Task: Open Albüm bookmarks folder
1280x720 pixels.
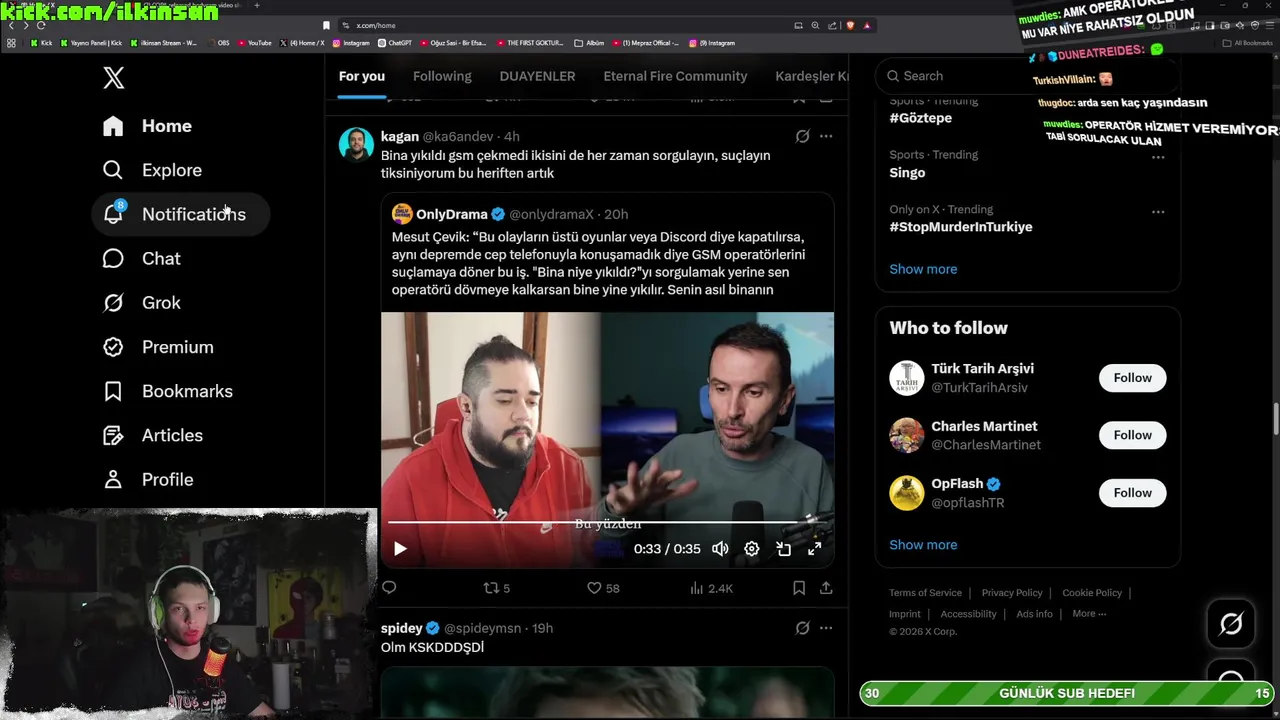Action: [x=590, y=43]
